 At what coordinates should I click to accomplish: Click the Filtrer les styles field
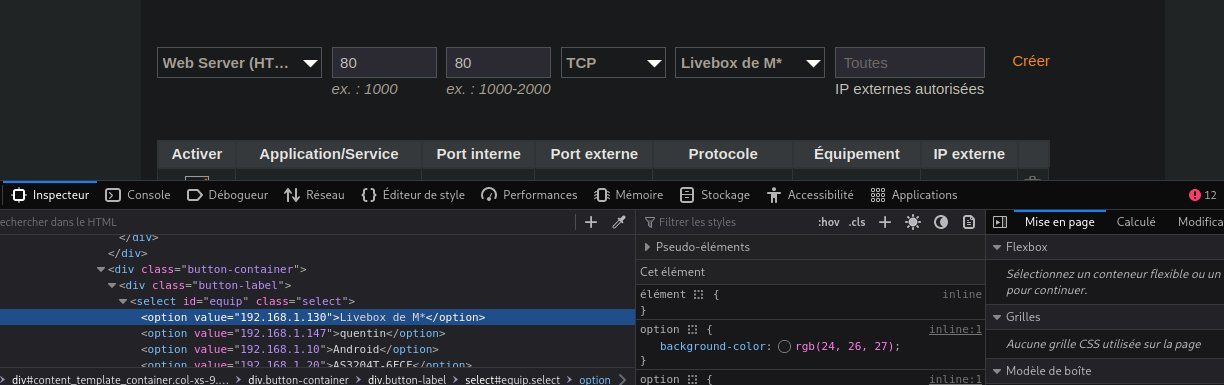725,222
